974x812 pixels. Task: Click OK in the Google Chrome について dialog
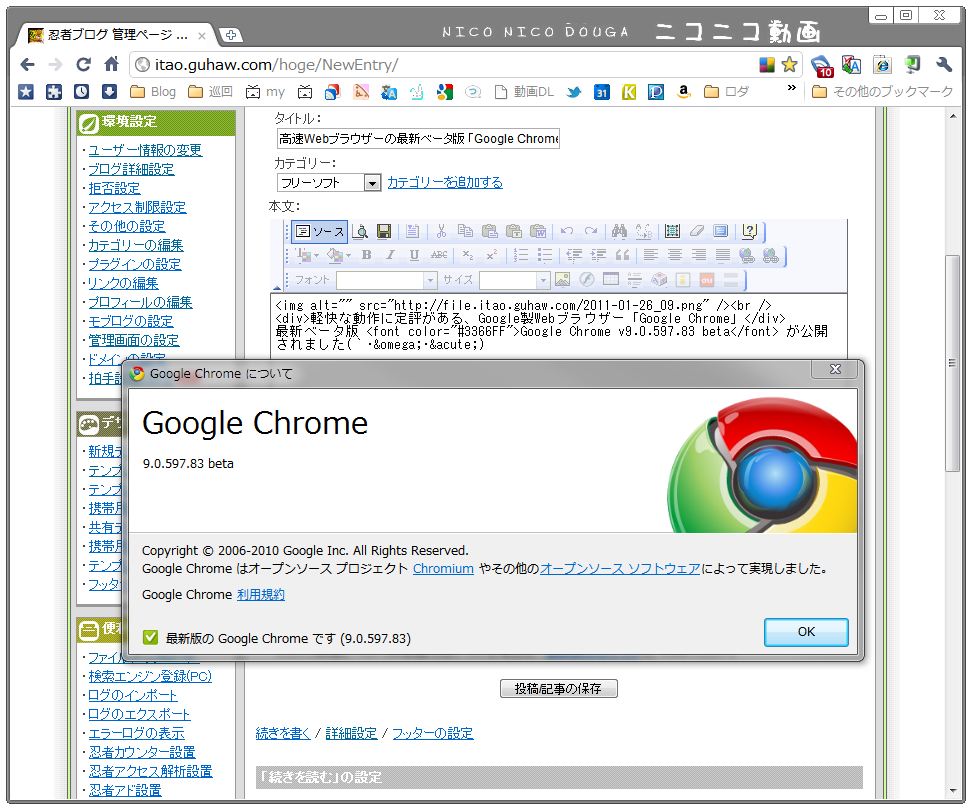coord(806,632)
